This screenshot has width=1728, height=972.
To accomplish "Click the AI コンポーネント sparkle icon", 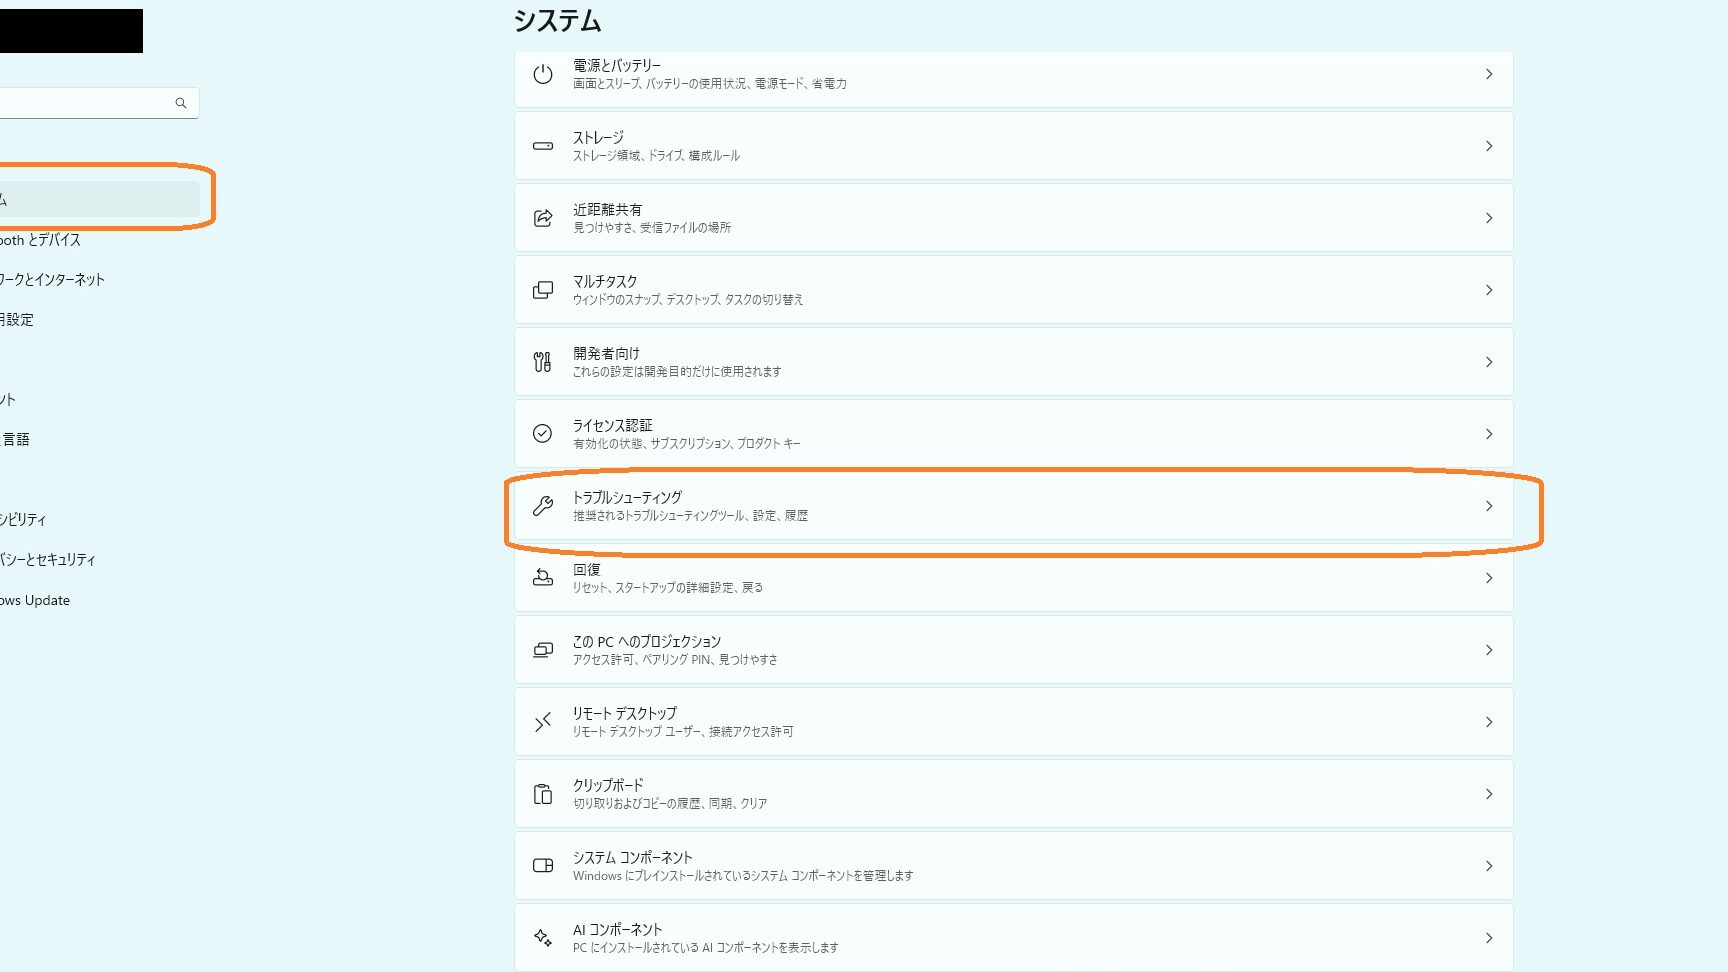I will 543,938.
